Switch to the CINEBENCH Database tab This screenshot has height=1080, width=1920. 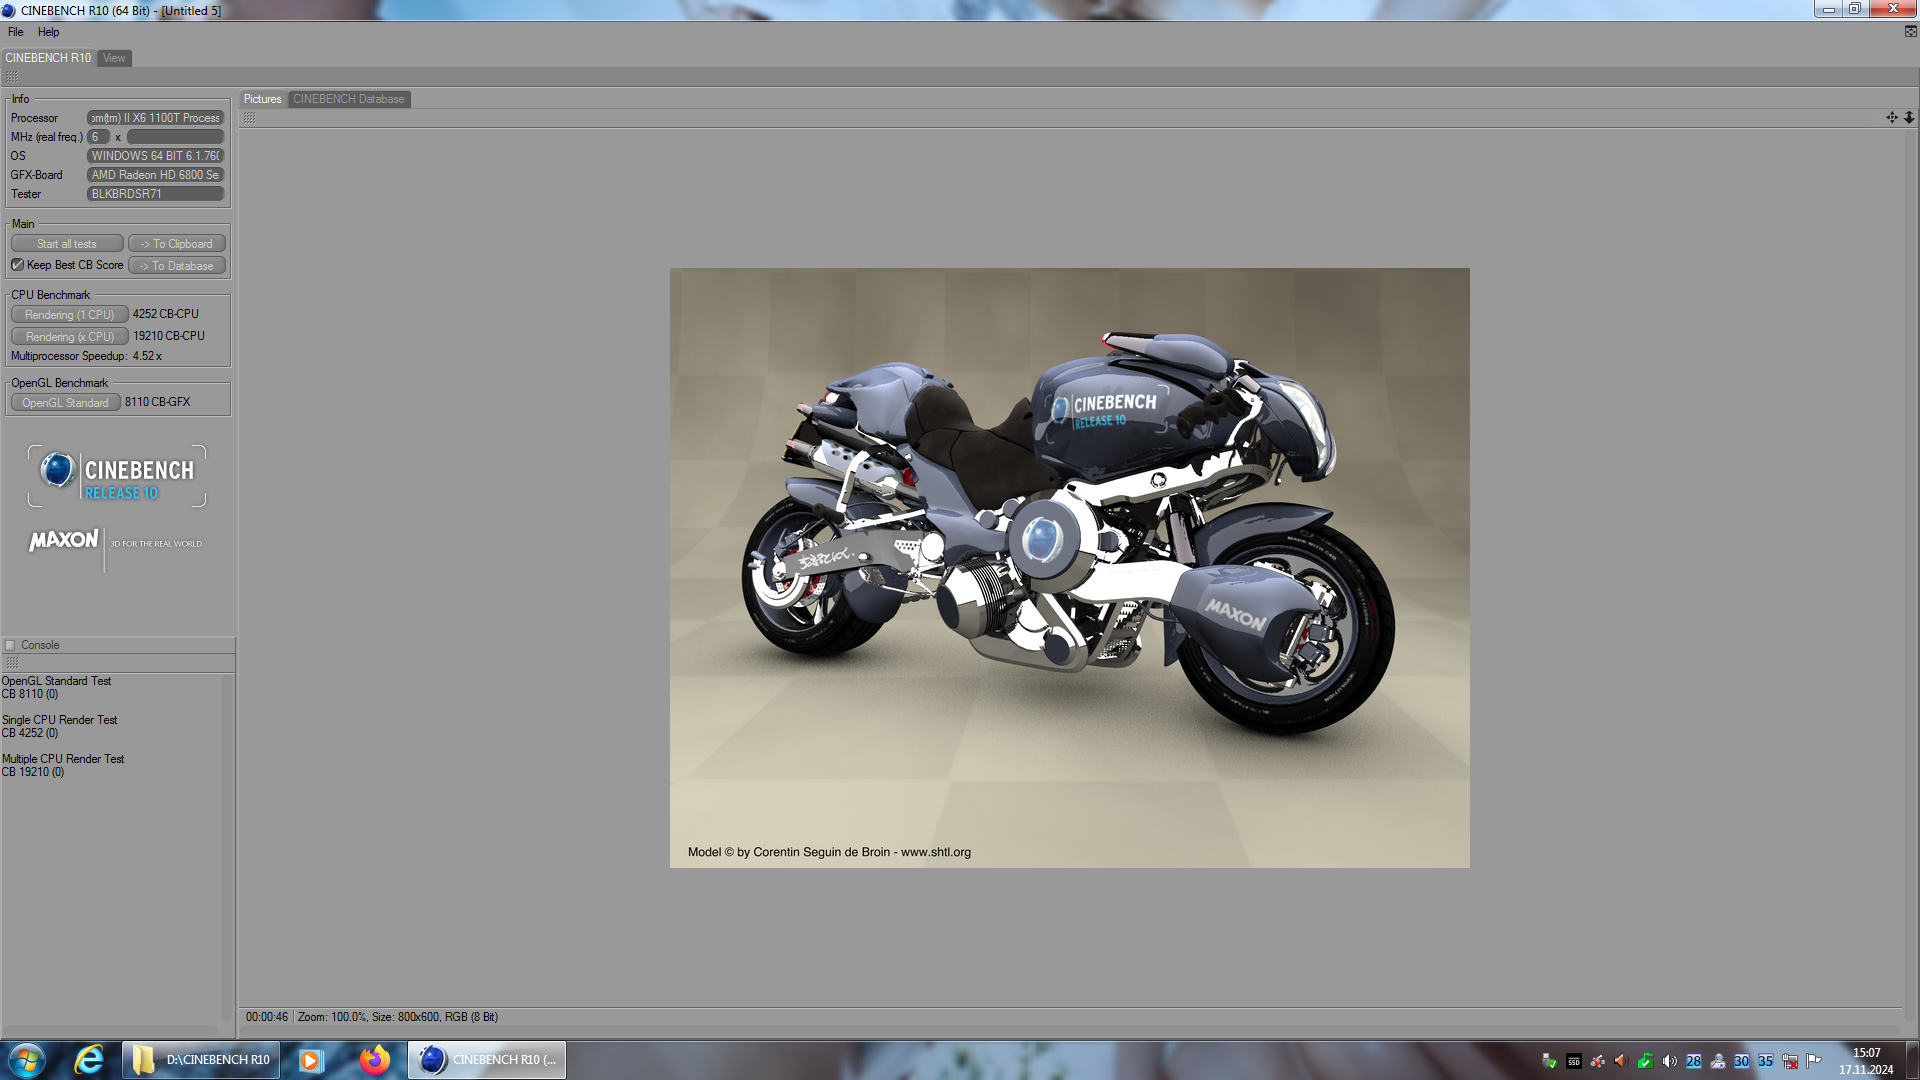point(348,99)
